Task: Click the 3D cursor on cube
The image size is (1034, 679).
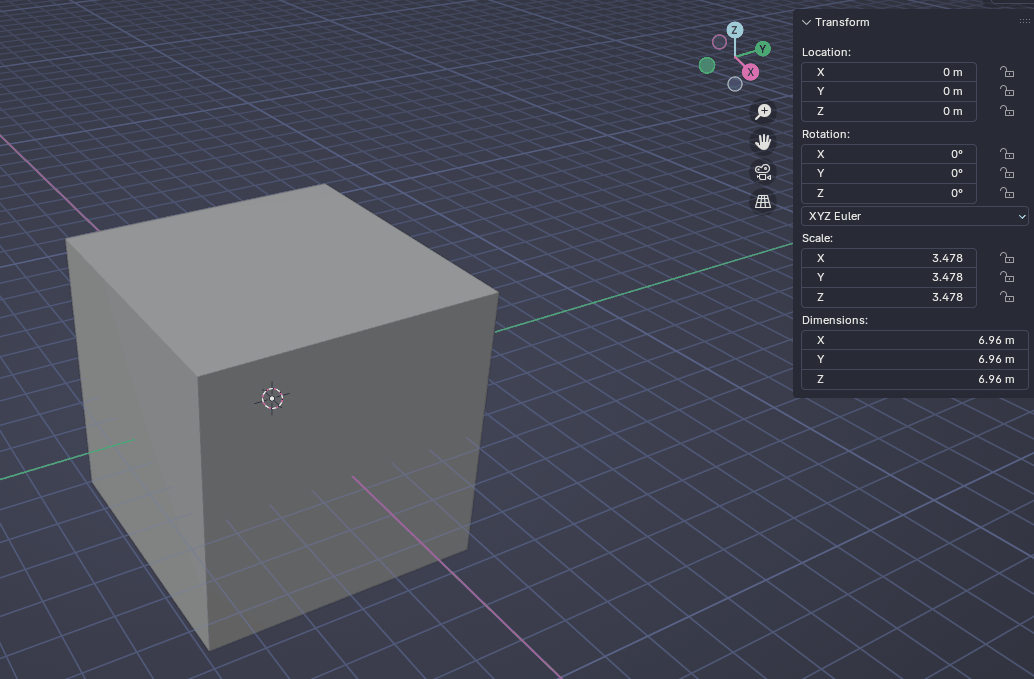Action: click(272, 398)
